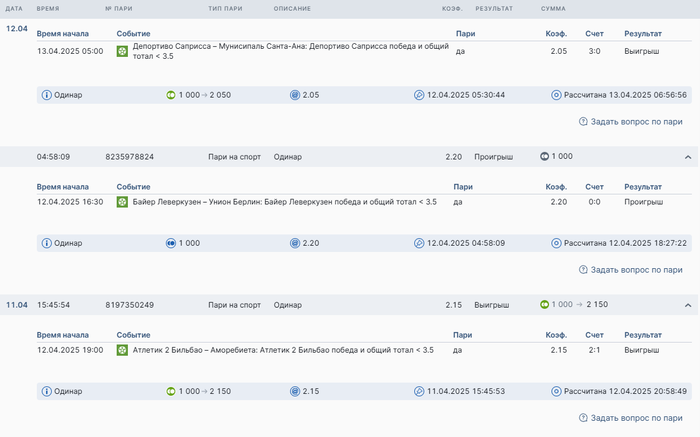The image size is (700, 437).
Task: Click coin icon next to 1 000 → 2 050
Action: point(171,95)
